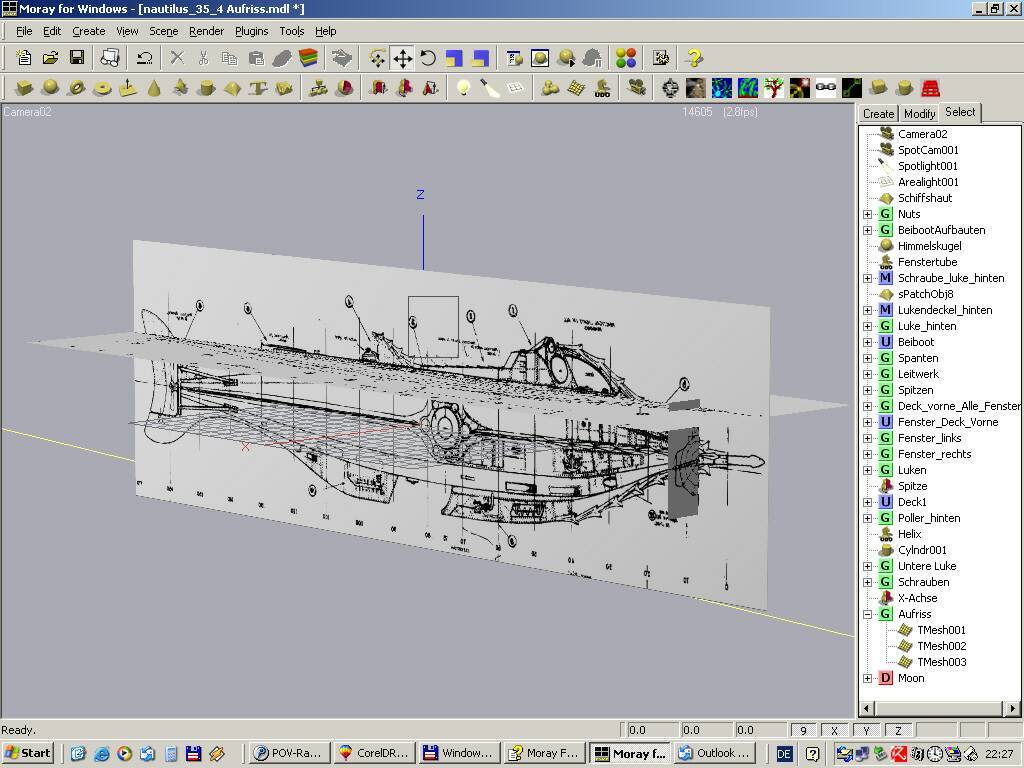Select TMesh002 in the object tree
The image size is (1024, 768).
[941, 646]
